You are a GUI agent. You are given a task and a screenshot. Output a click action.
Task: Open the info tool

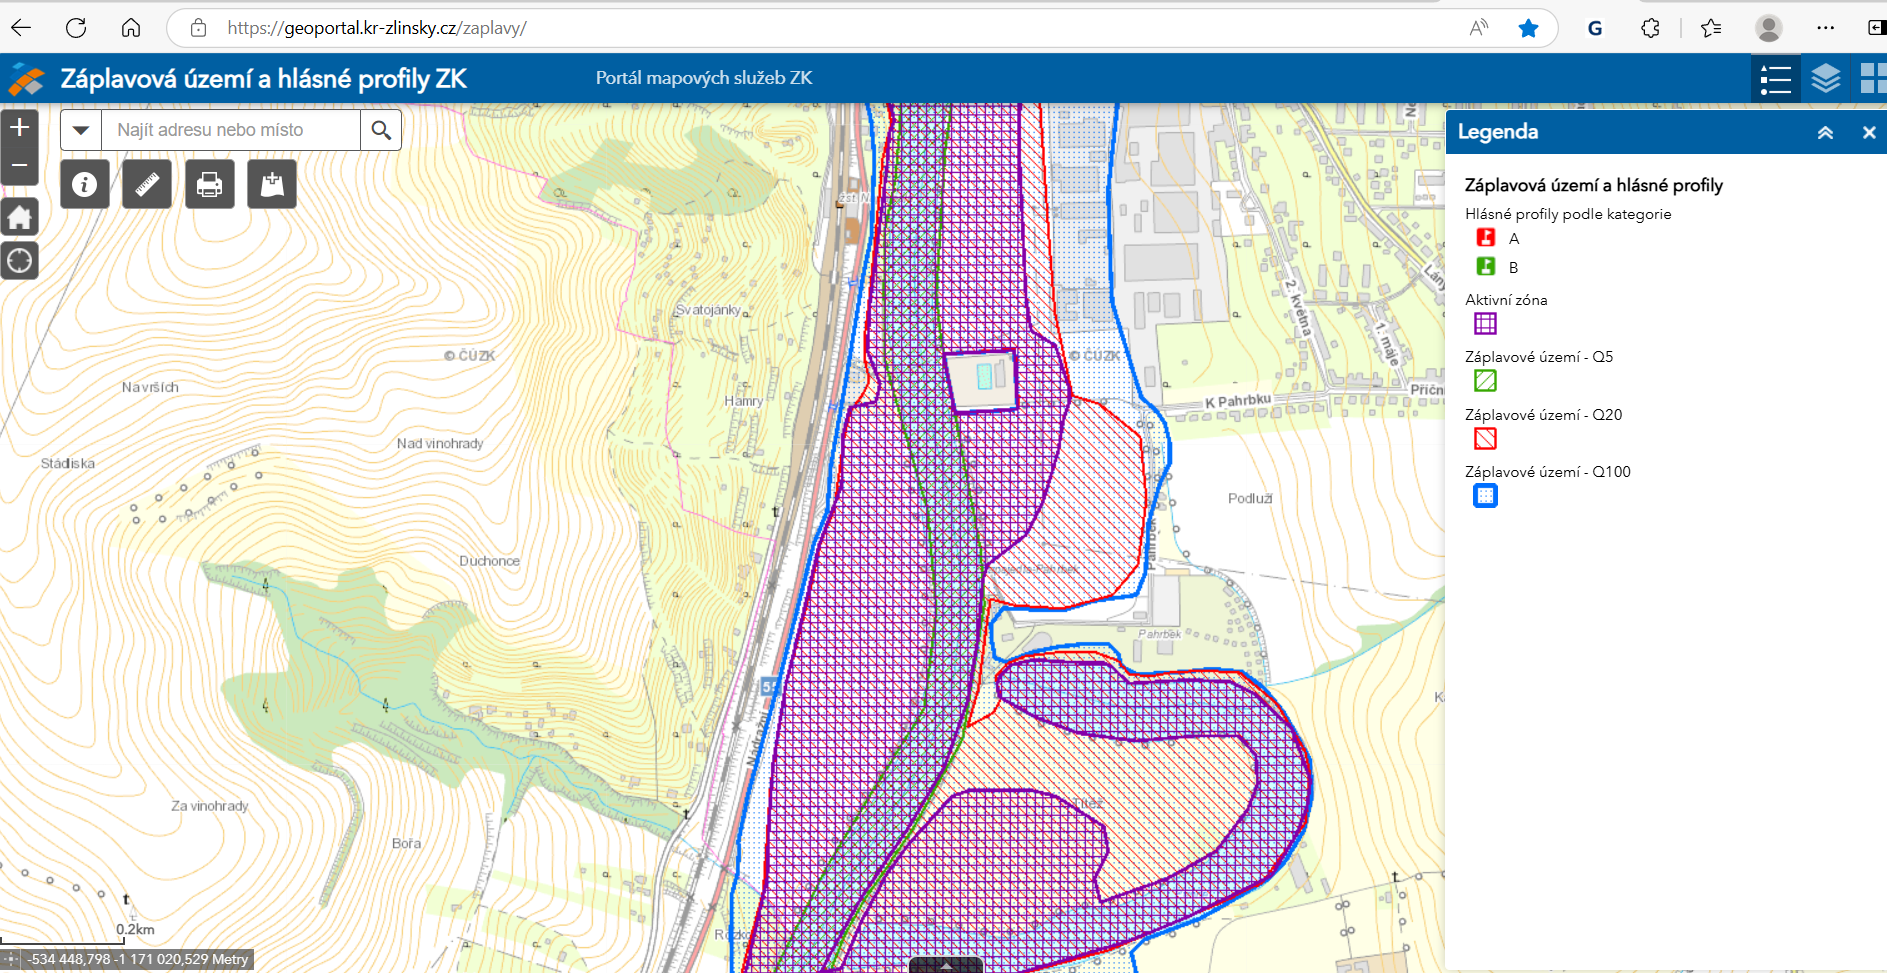pos(84,184)
